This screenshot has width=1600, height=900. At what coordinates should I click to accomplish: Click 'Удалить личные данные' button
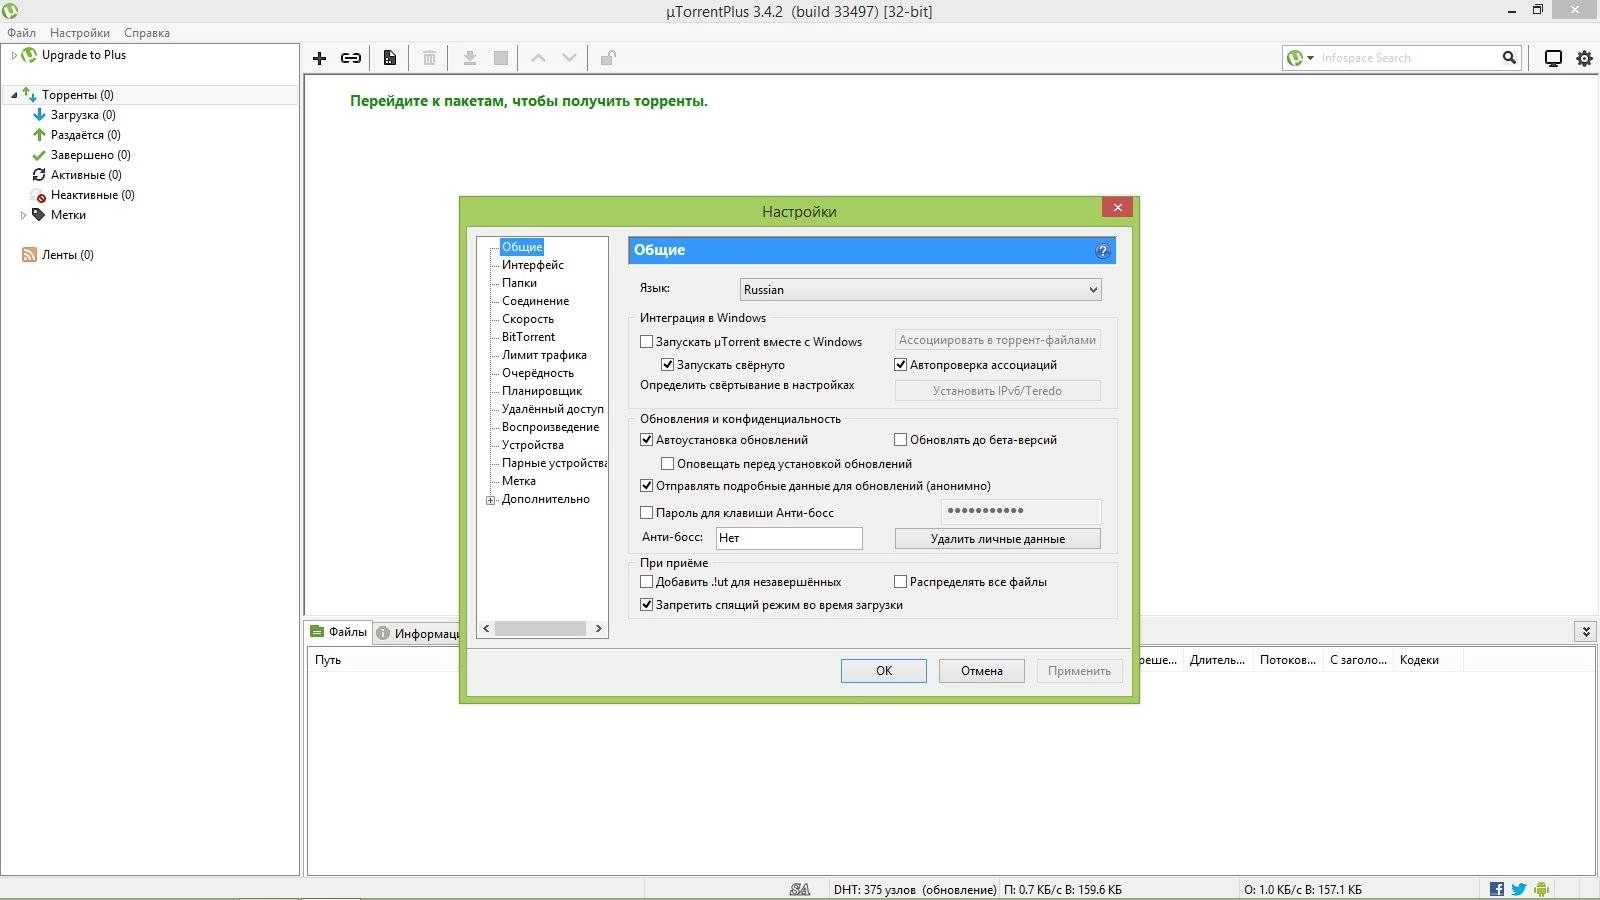[998, 539]
